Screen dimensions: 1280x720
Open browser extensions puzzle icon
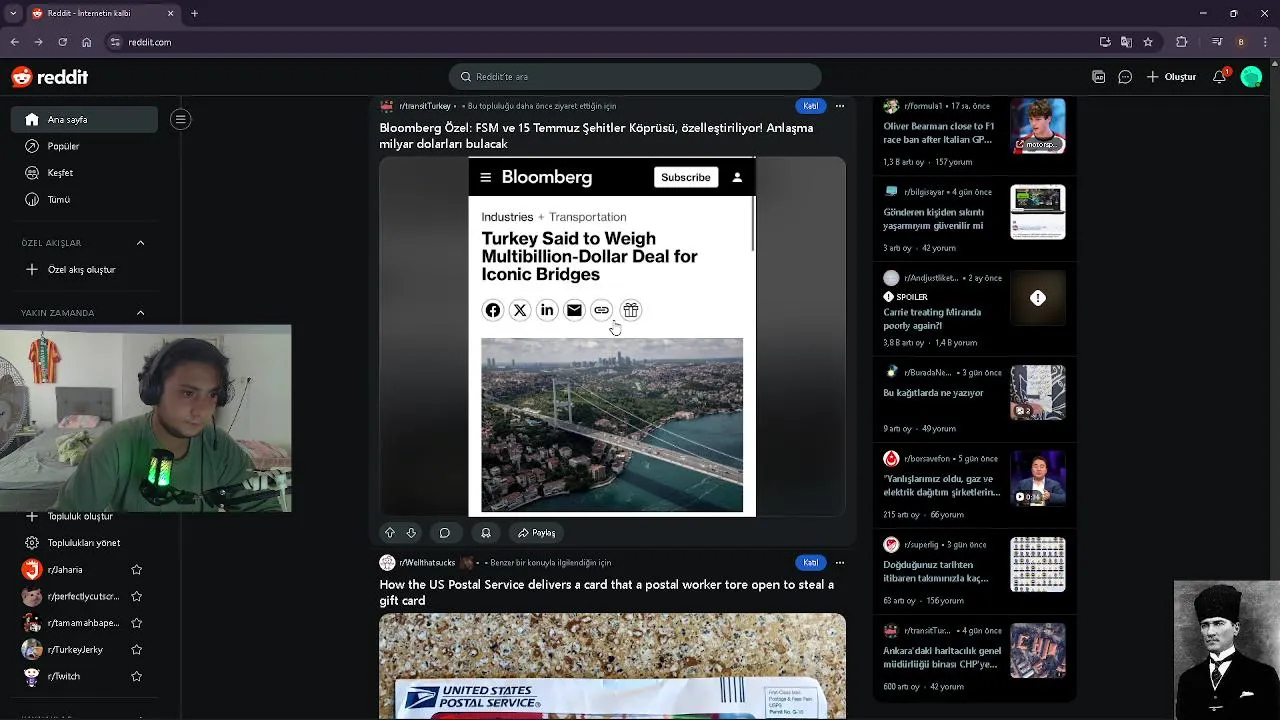tap(1182, 42)
